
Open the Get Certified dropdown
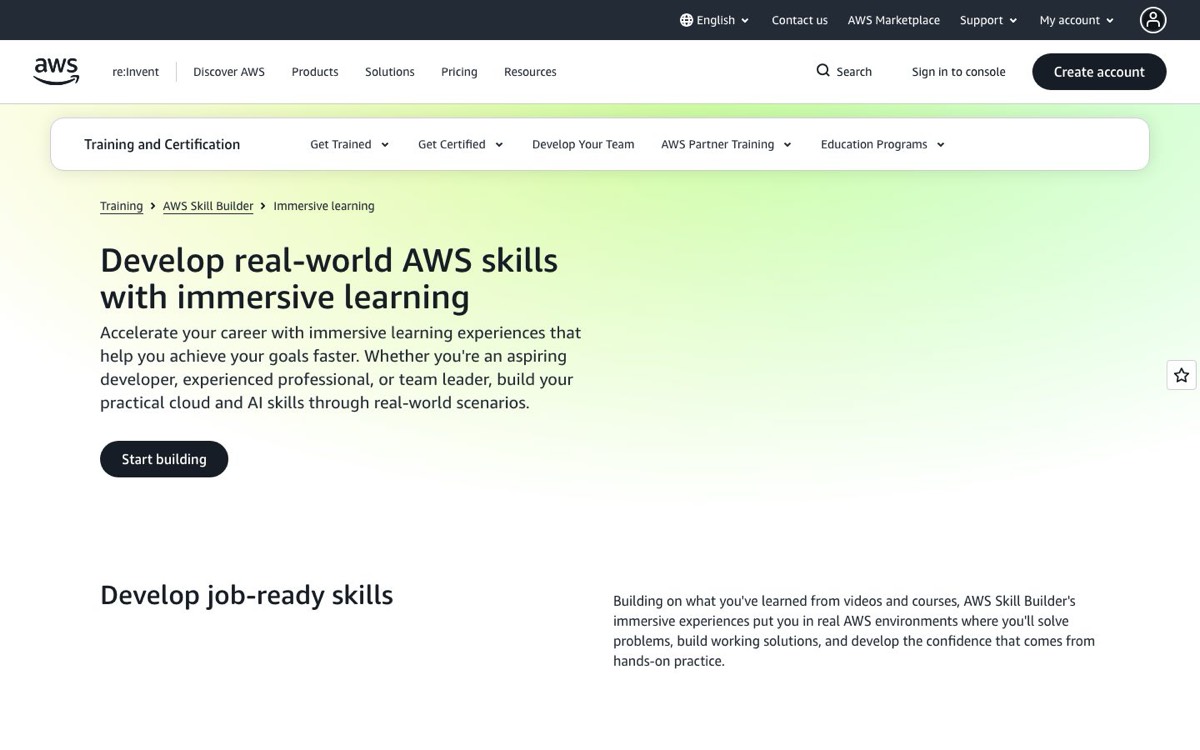(x=461, y=144)
